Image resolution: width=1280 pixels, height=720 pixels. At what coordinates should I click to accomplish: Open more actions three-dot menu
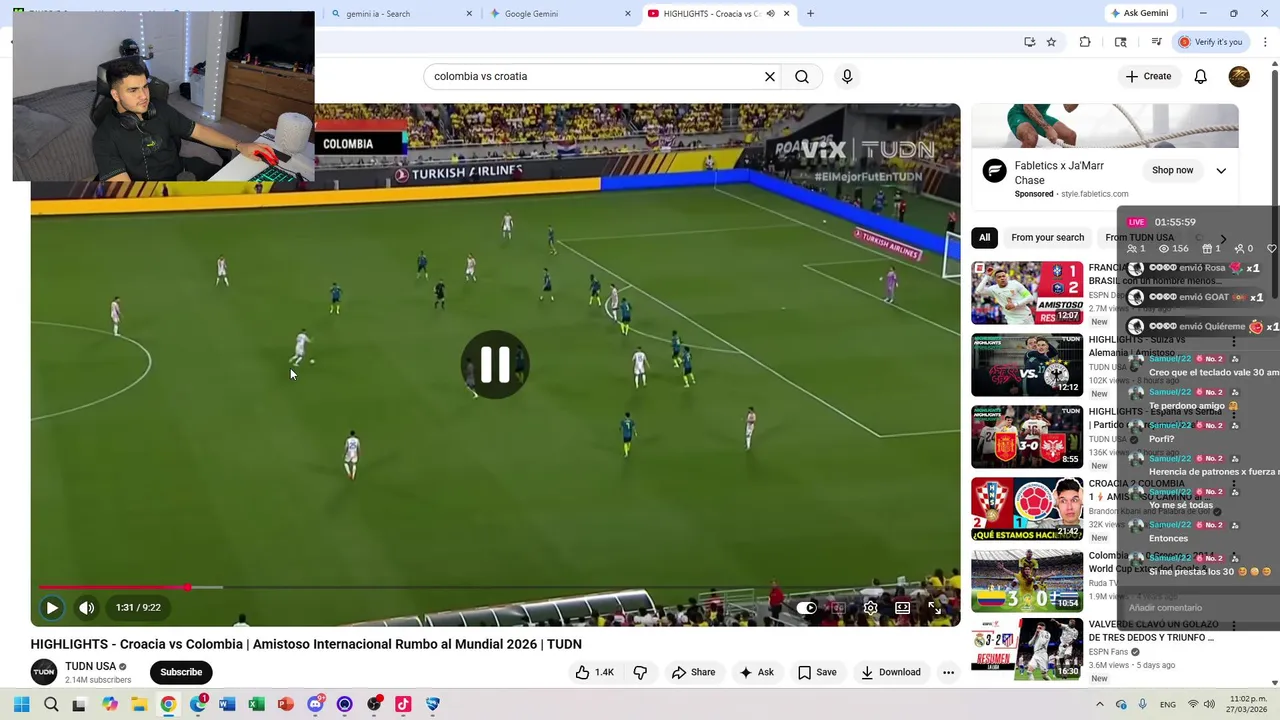[x=948, y=672]
